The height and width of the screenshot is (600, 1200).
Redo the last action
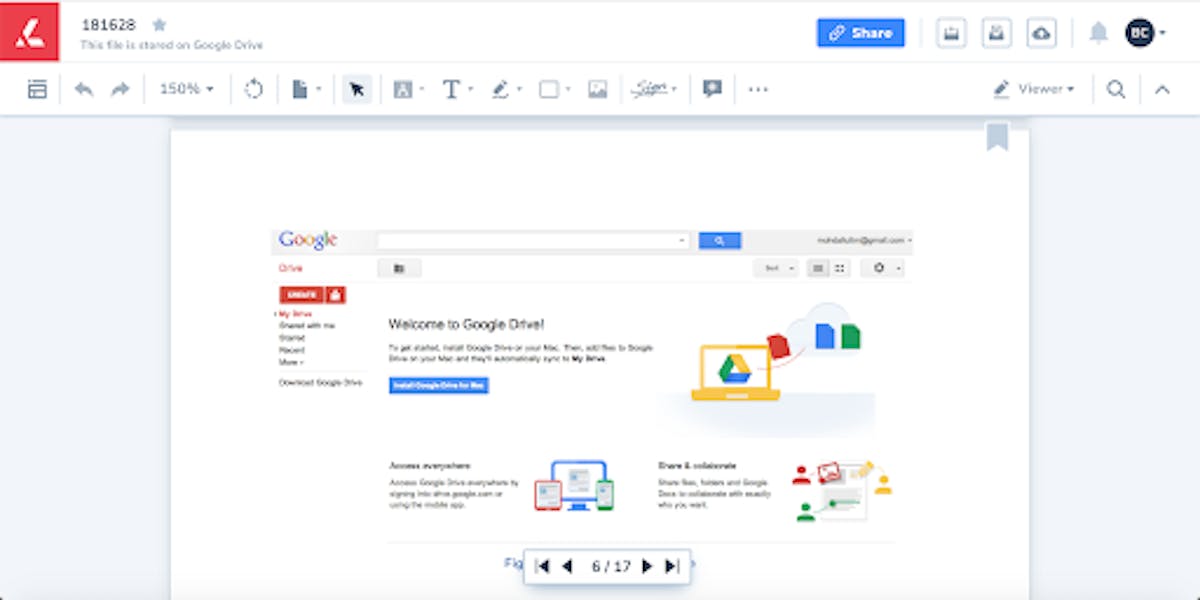(x=120, y=89)
